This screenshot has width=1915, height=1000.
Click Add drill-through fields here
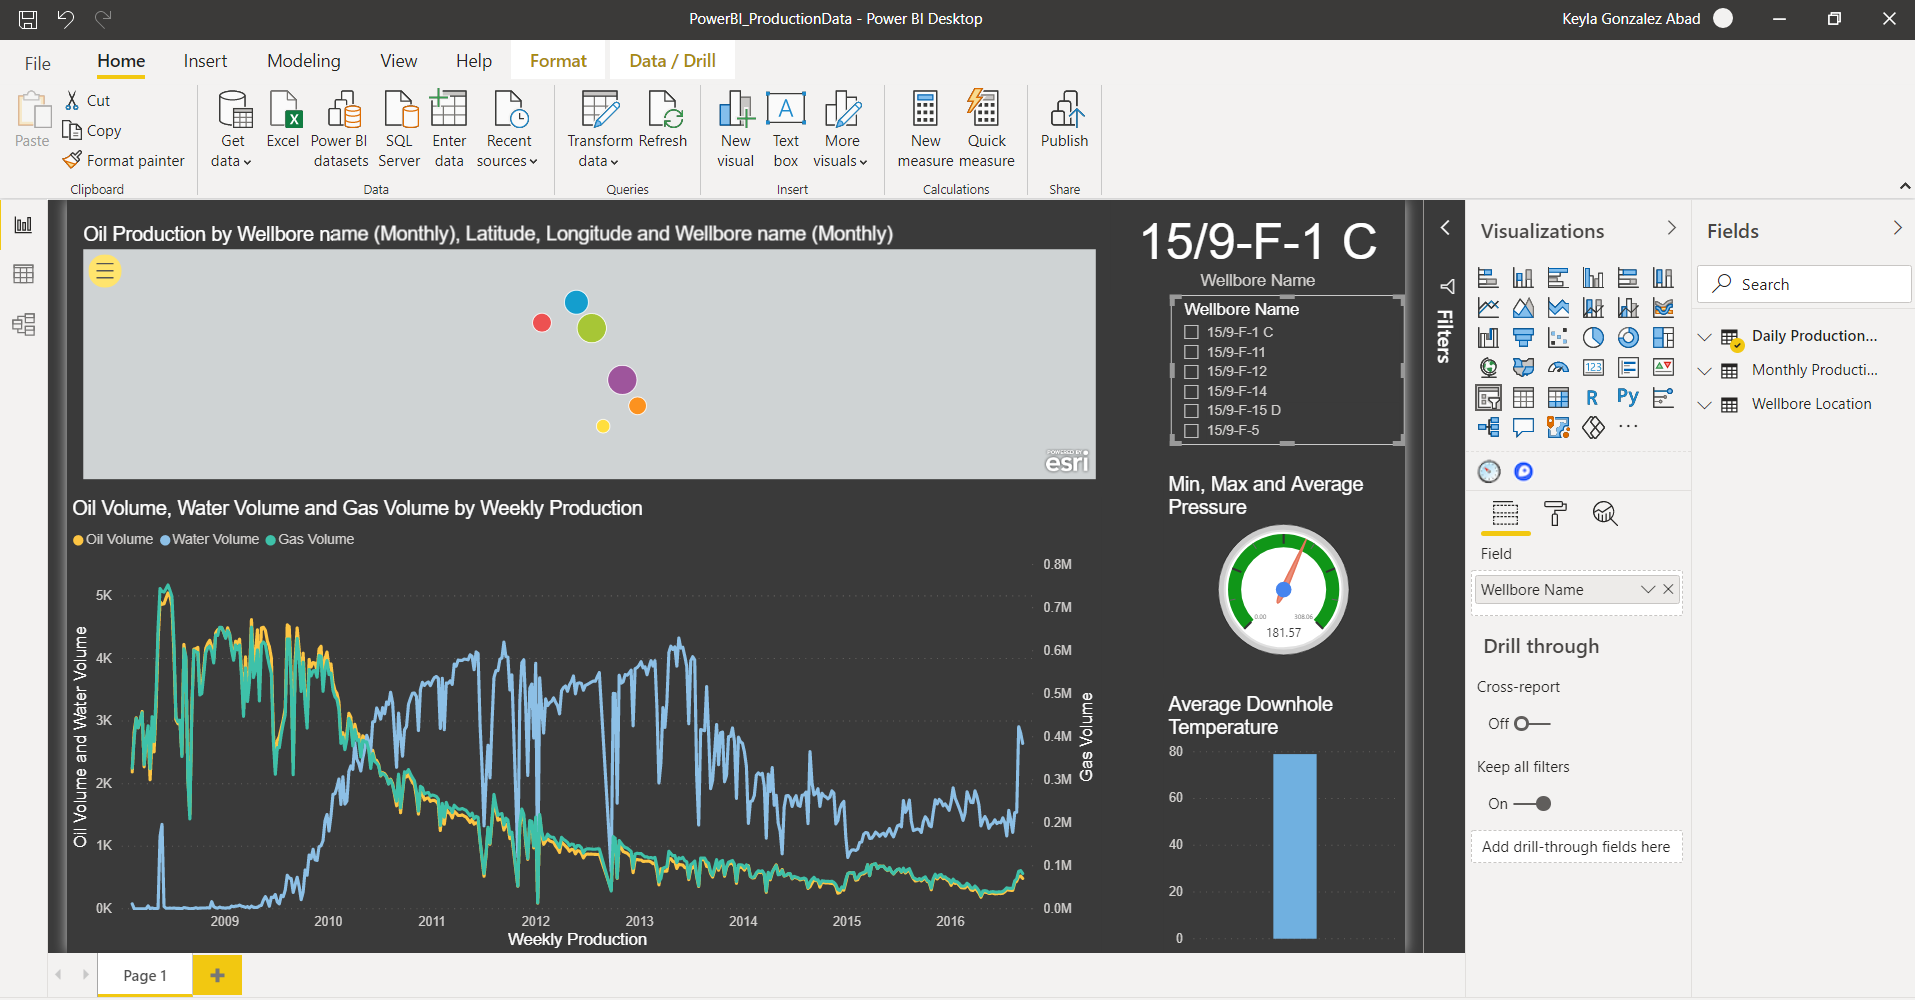tap(1576, 846)
